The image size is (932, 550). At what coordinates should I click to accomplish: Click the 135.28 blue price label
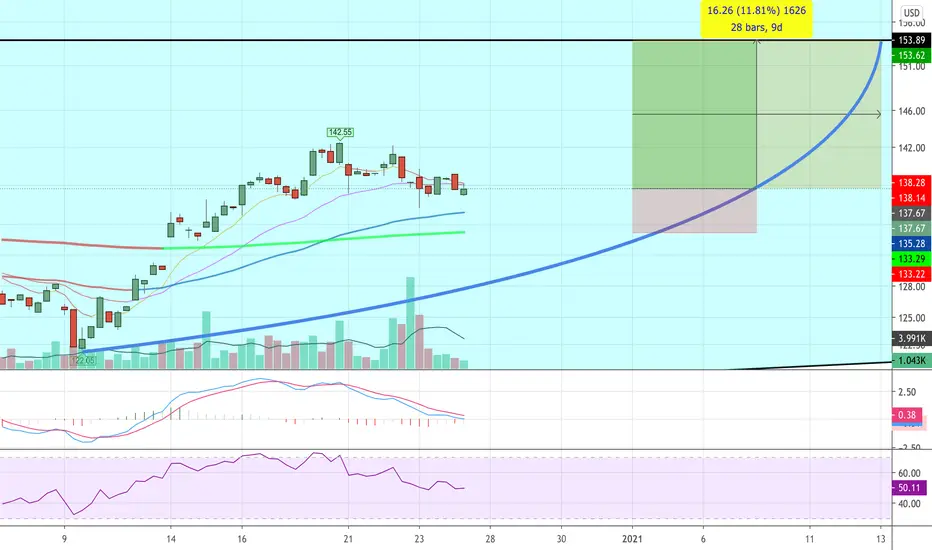click(x=911, y=244)
